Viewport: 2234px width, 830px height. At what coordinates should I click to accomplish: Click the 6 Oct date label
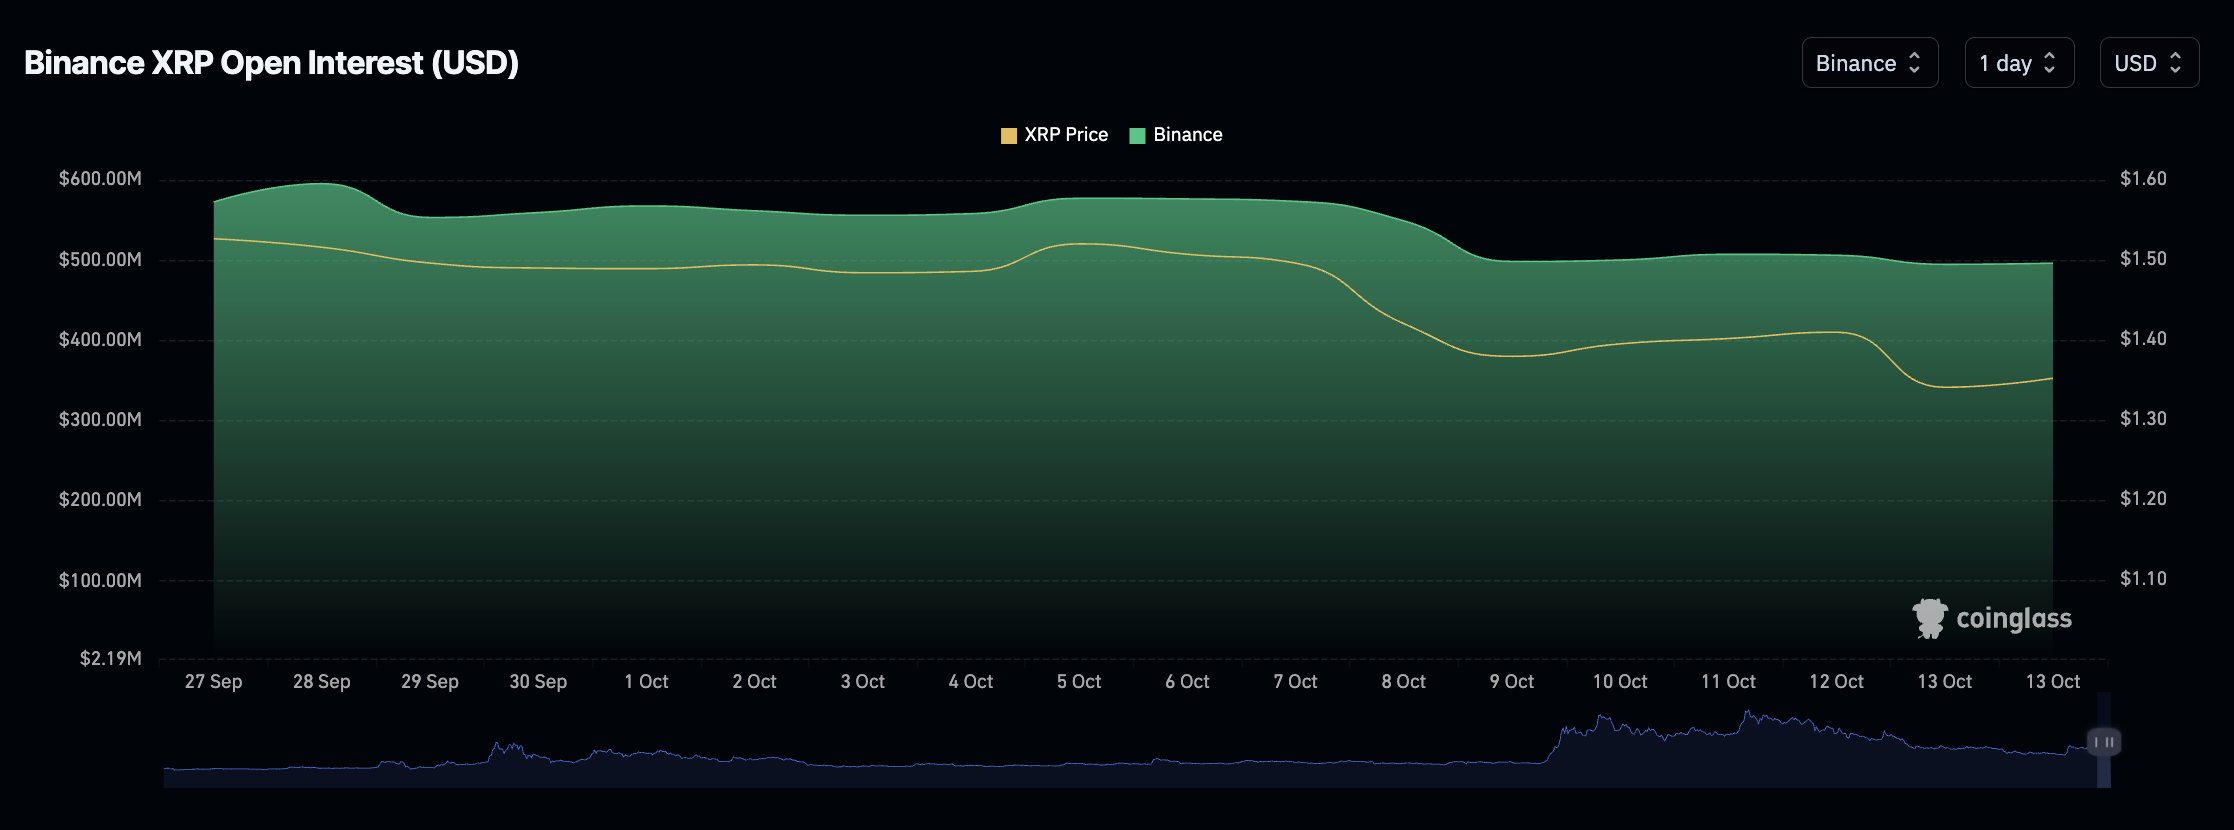coord(1187,682)
